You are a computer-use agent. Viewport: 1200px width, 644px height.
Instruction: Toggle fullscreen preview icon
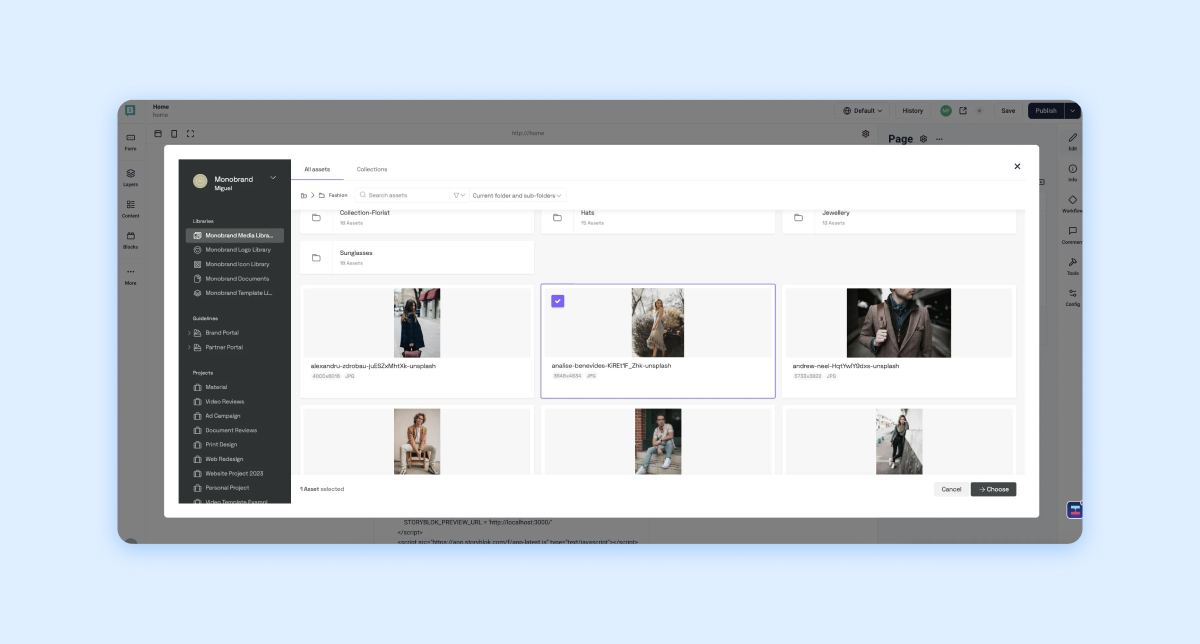pyautogui.click(x=191, y=133)
